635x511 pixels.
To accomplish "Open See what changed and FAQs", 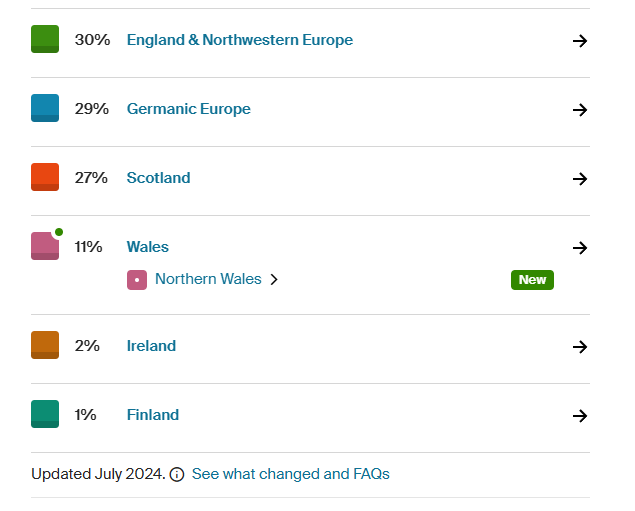I will (x=290, y=474).
